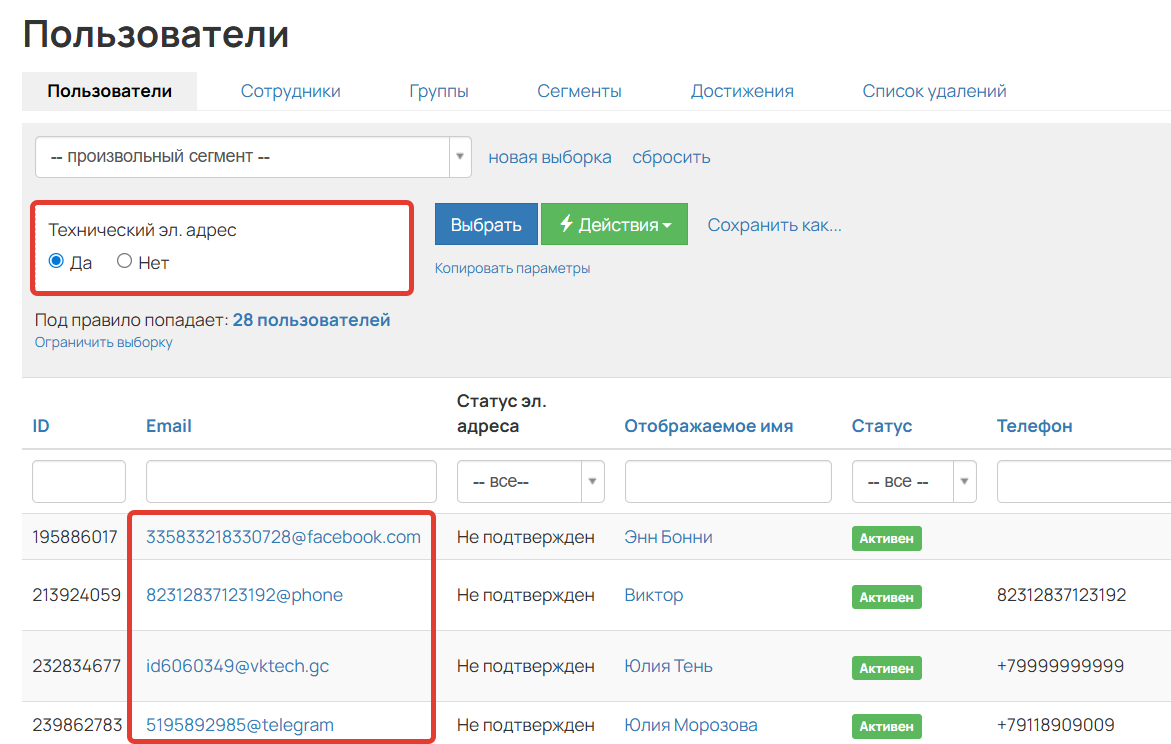Image resolution: width=1171 pixels, height=744 pixels.
Task: Select the 'Да' radio button
Action: click(57, 262)
